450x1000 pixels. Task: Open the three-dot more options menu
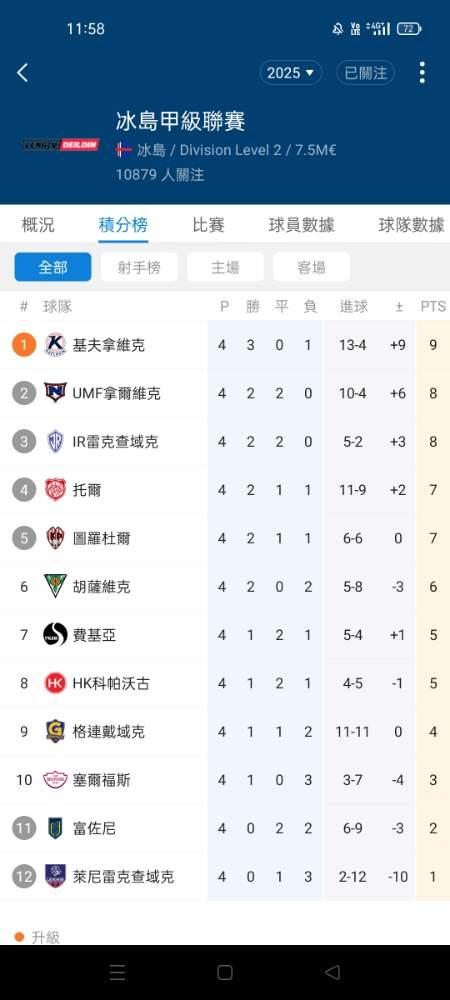click(422, 73)
